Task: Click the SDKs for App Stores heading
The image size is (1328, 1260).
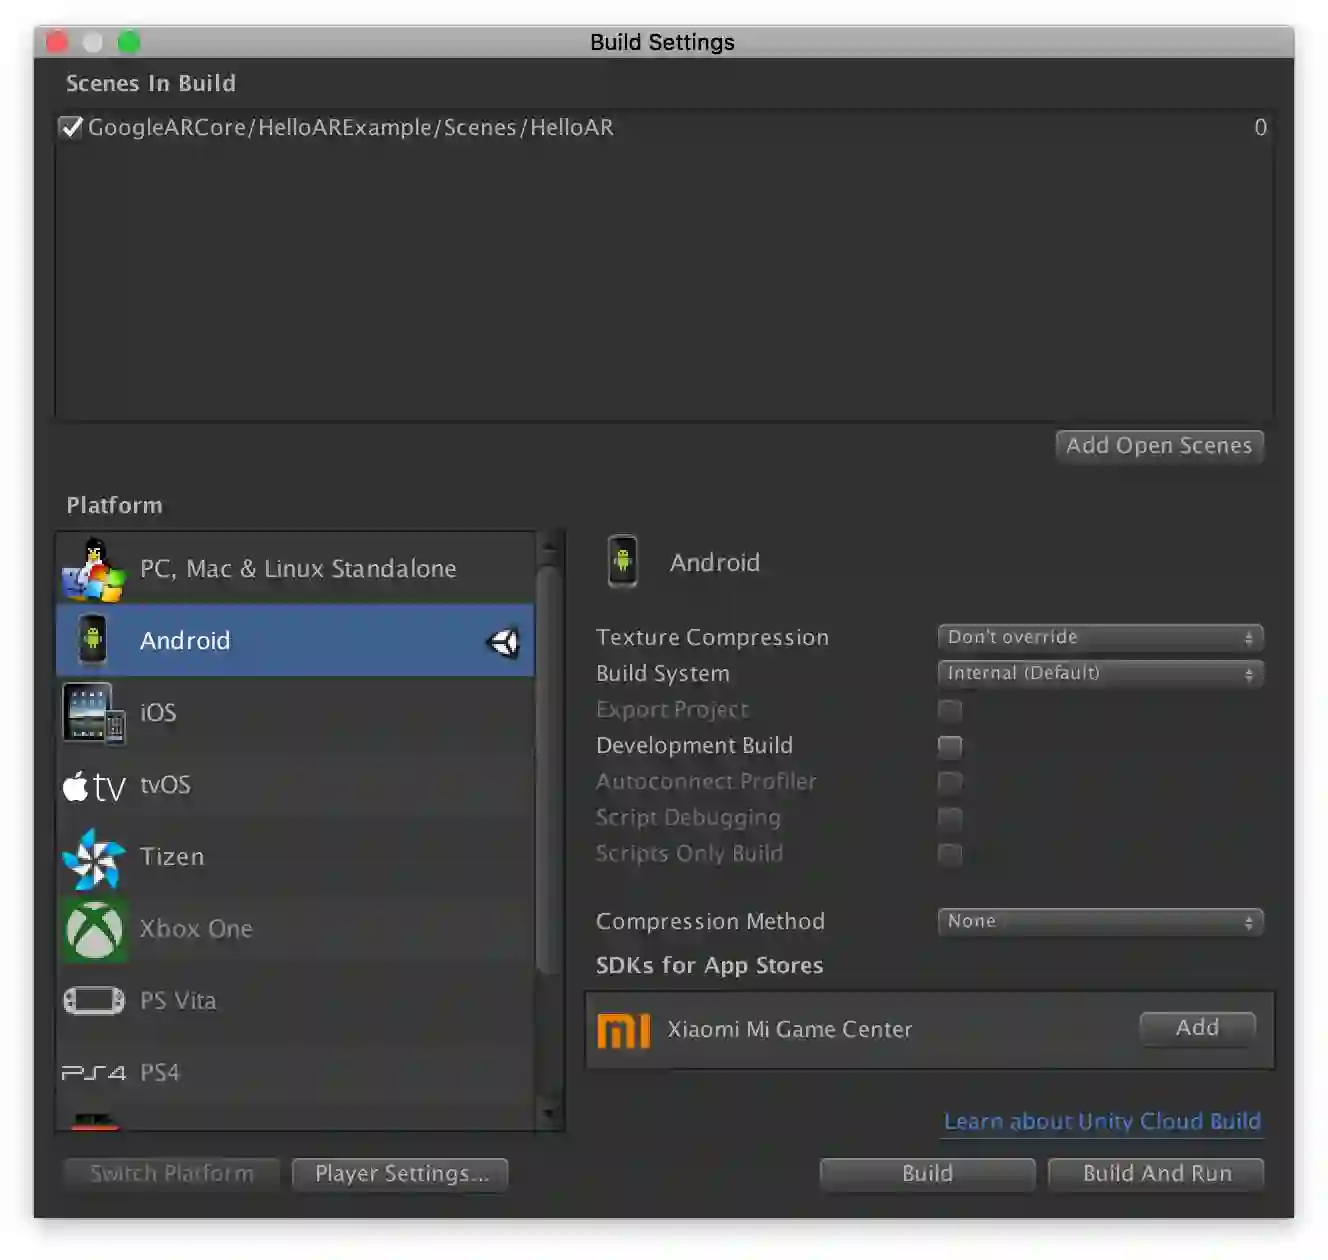Action: [710, 966]
